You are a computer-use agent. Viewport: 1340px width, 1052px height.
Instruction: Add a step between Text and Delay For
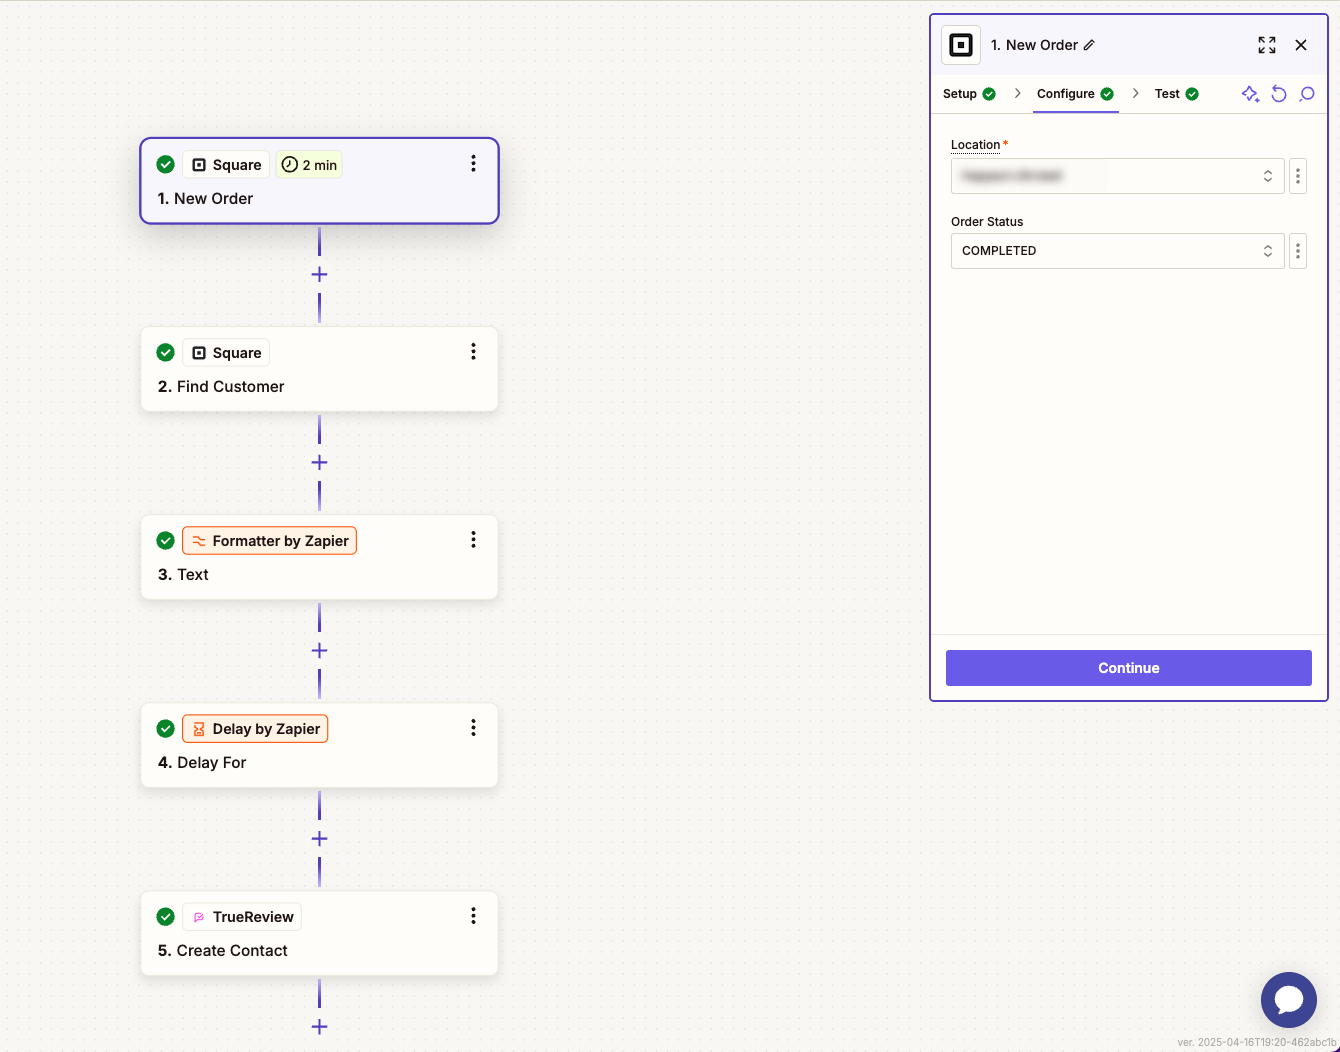coord(319,650)
